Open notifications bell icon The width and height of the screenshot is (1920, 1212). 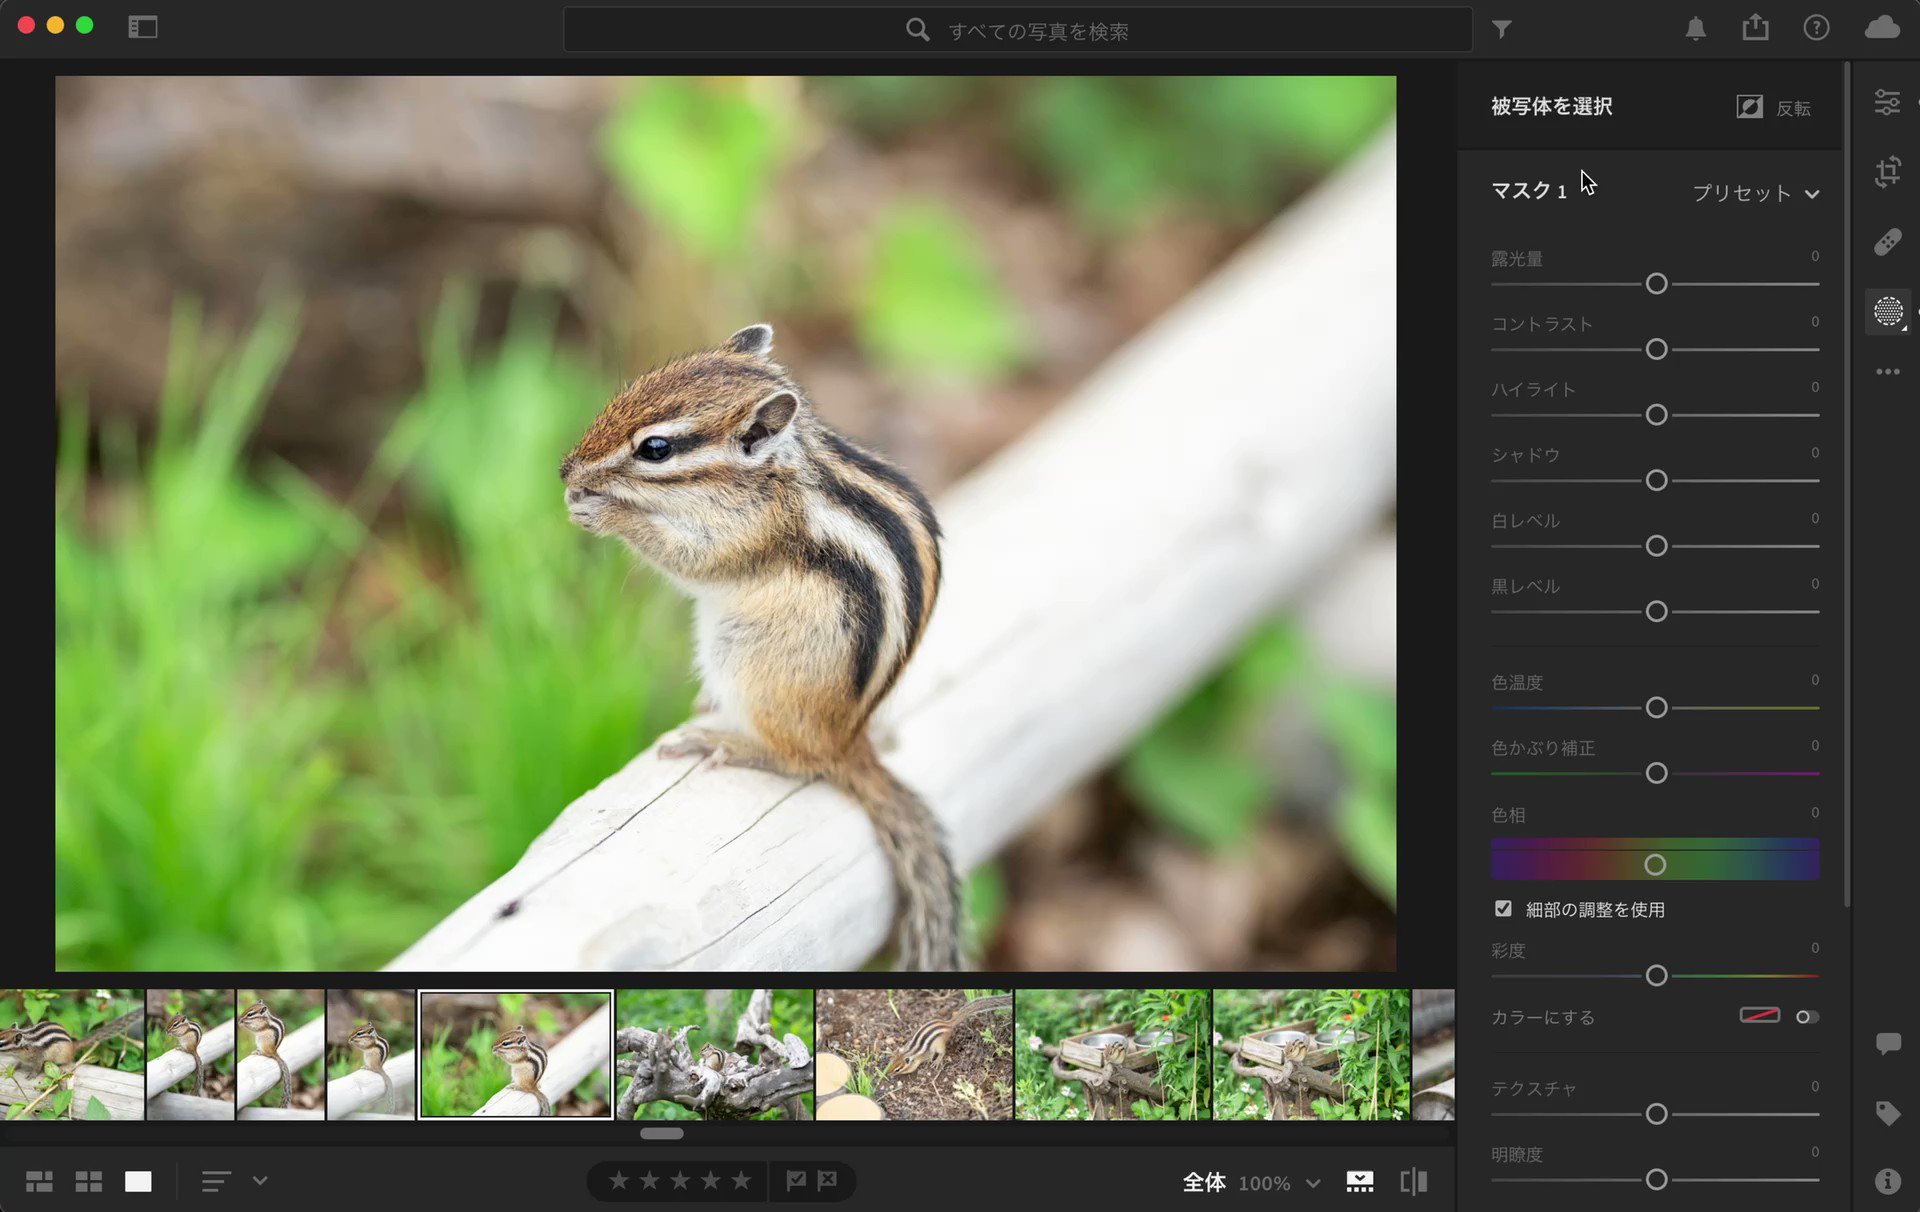1695,28
